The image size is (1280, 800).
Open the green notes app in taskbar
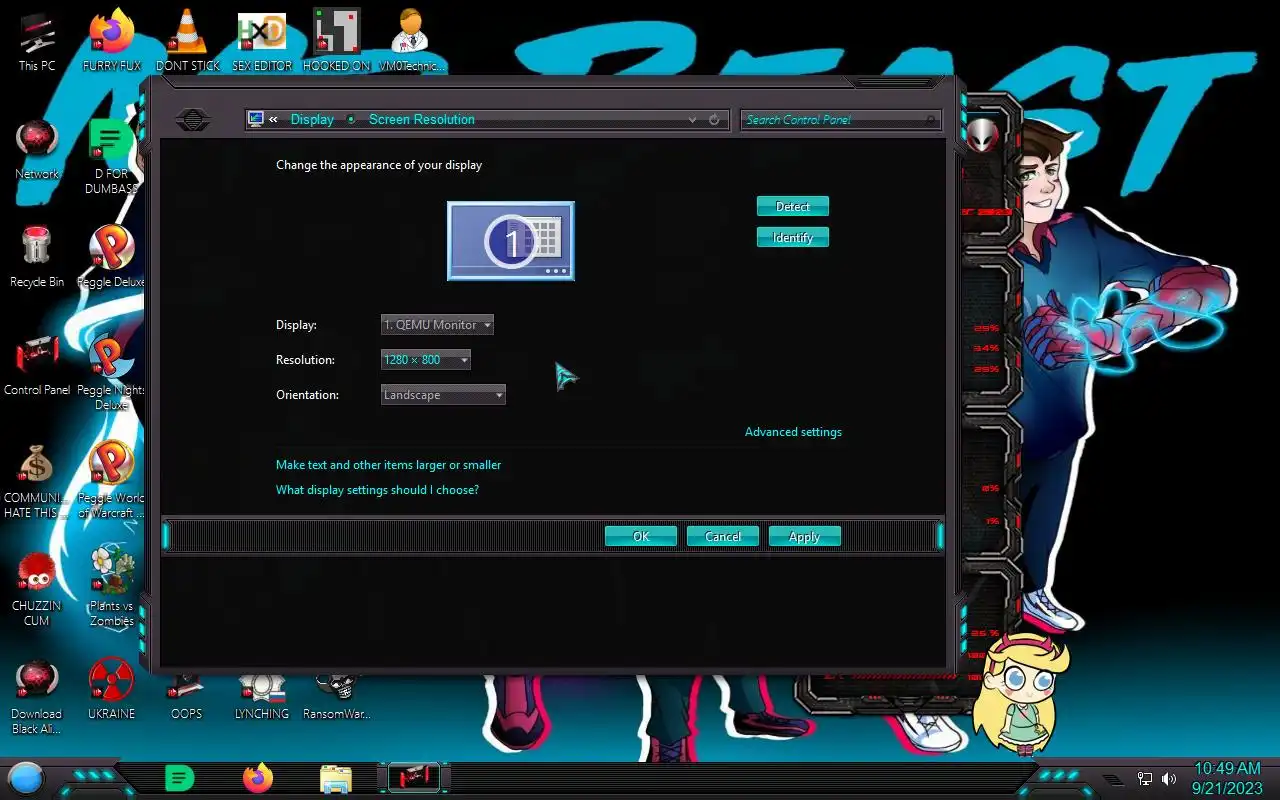179,778
